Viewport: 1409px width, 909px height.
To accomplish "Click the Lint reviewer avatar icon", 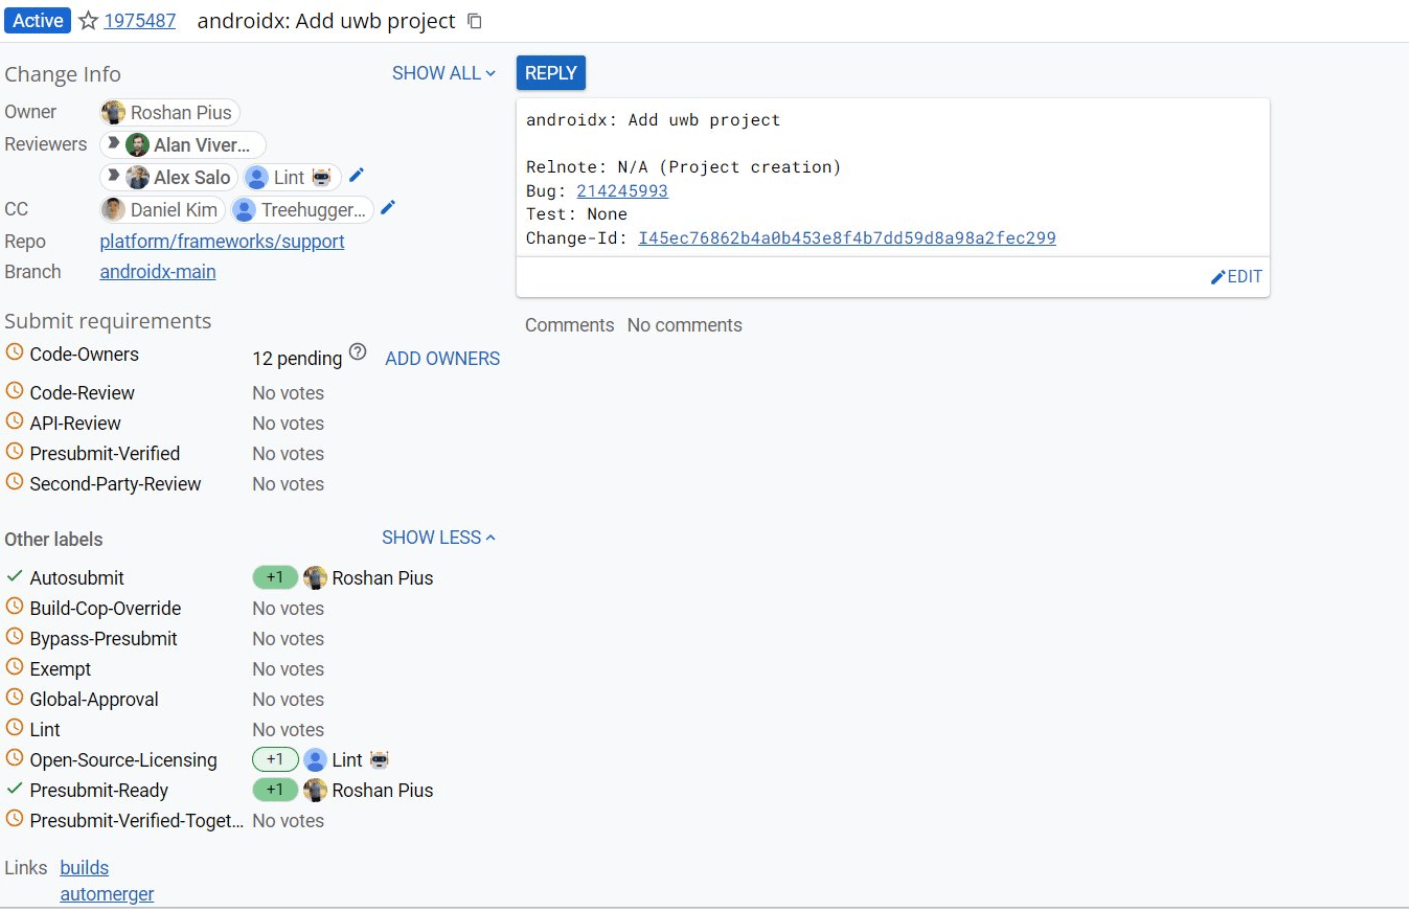I will click(x=257, y=177).
